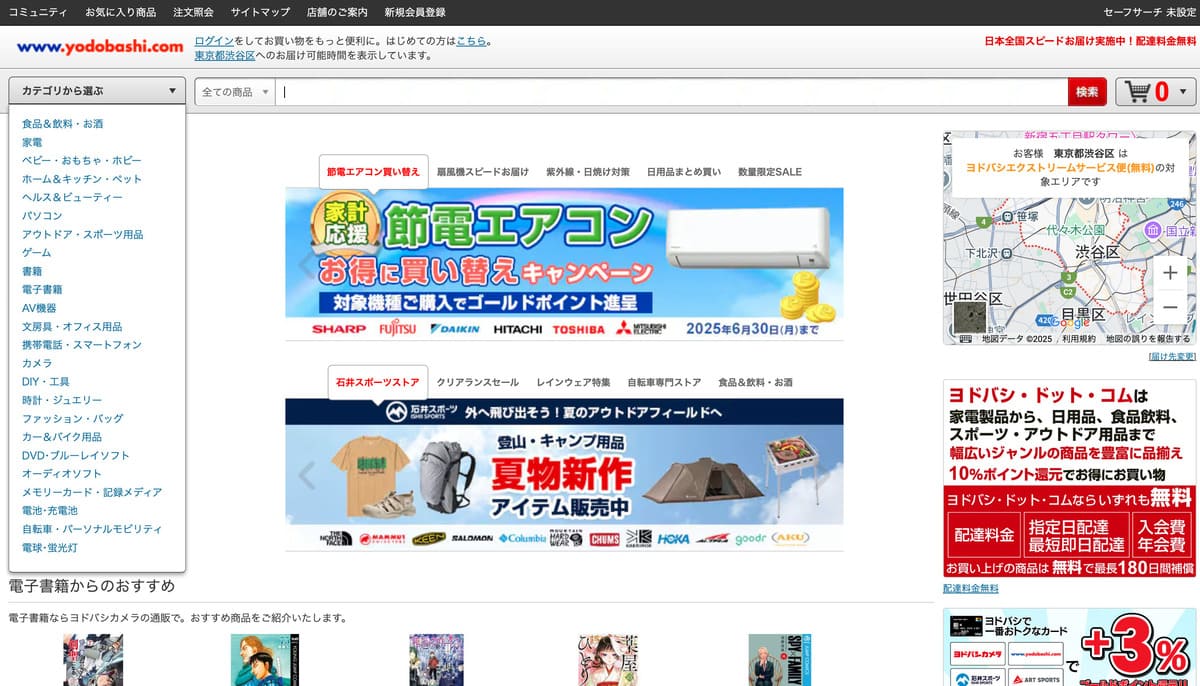
Task: Choose ファッション・バッグ category
Action: pyautogui.click(x=73, y=418)
